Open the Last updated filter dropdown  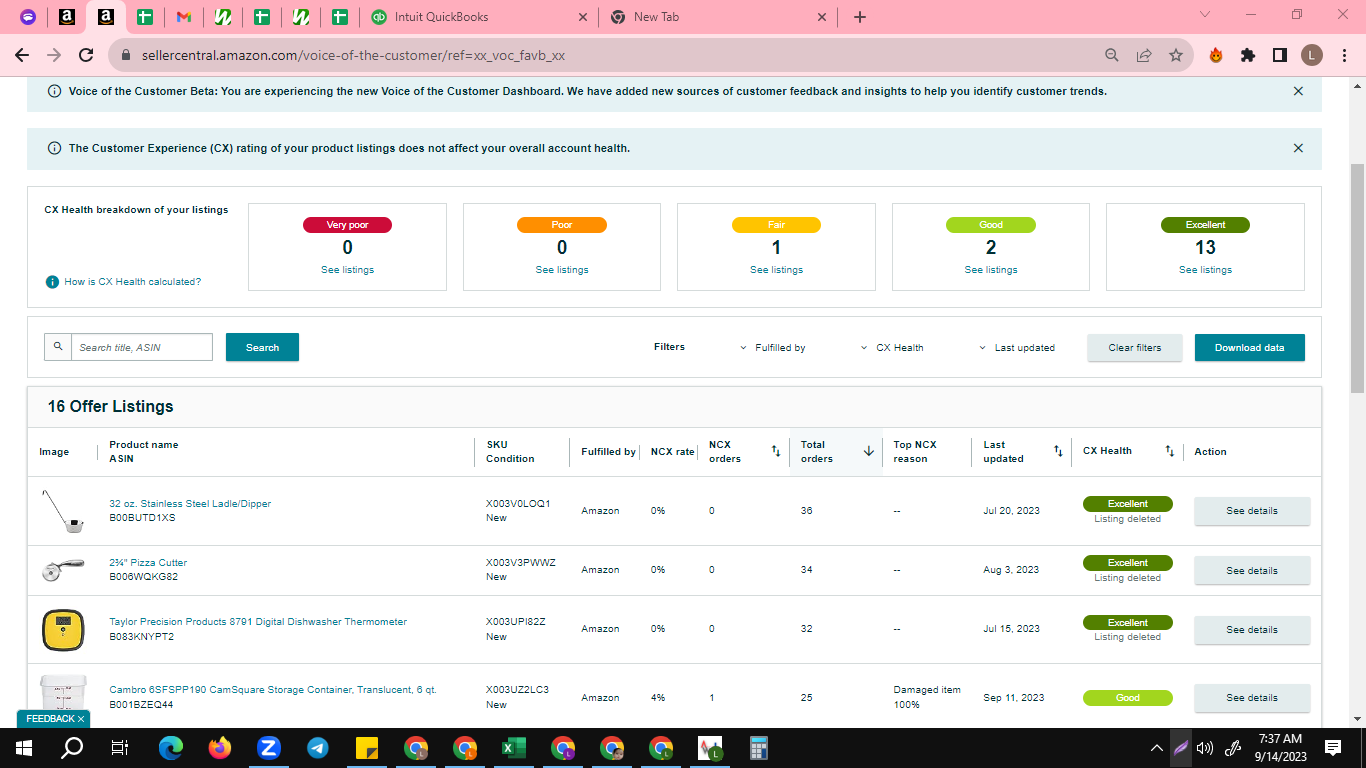1016,348
